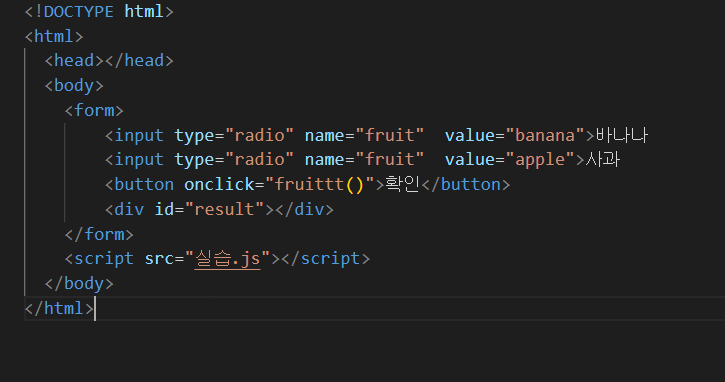
Task: Click the 확인 button text
Action: [402, 184]
